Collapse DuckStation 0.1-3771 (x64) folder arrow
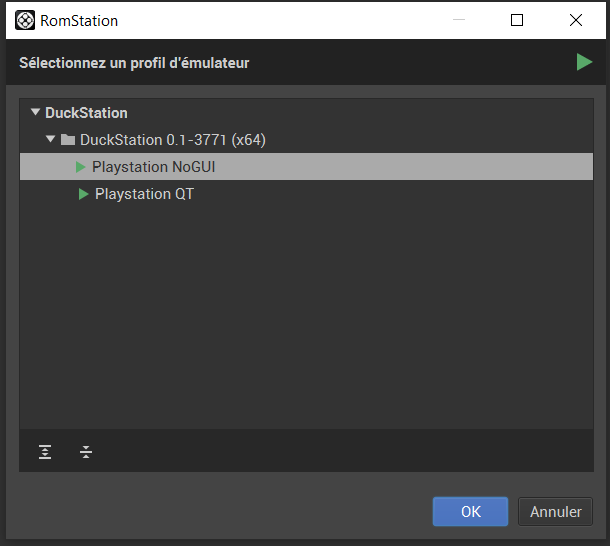The height and width of the screenshot is (546, 610). 51,139
